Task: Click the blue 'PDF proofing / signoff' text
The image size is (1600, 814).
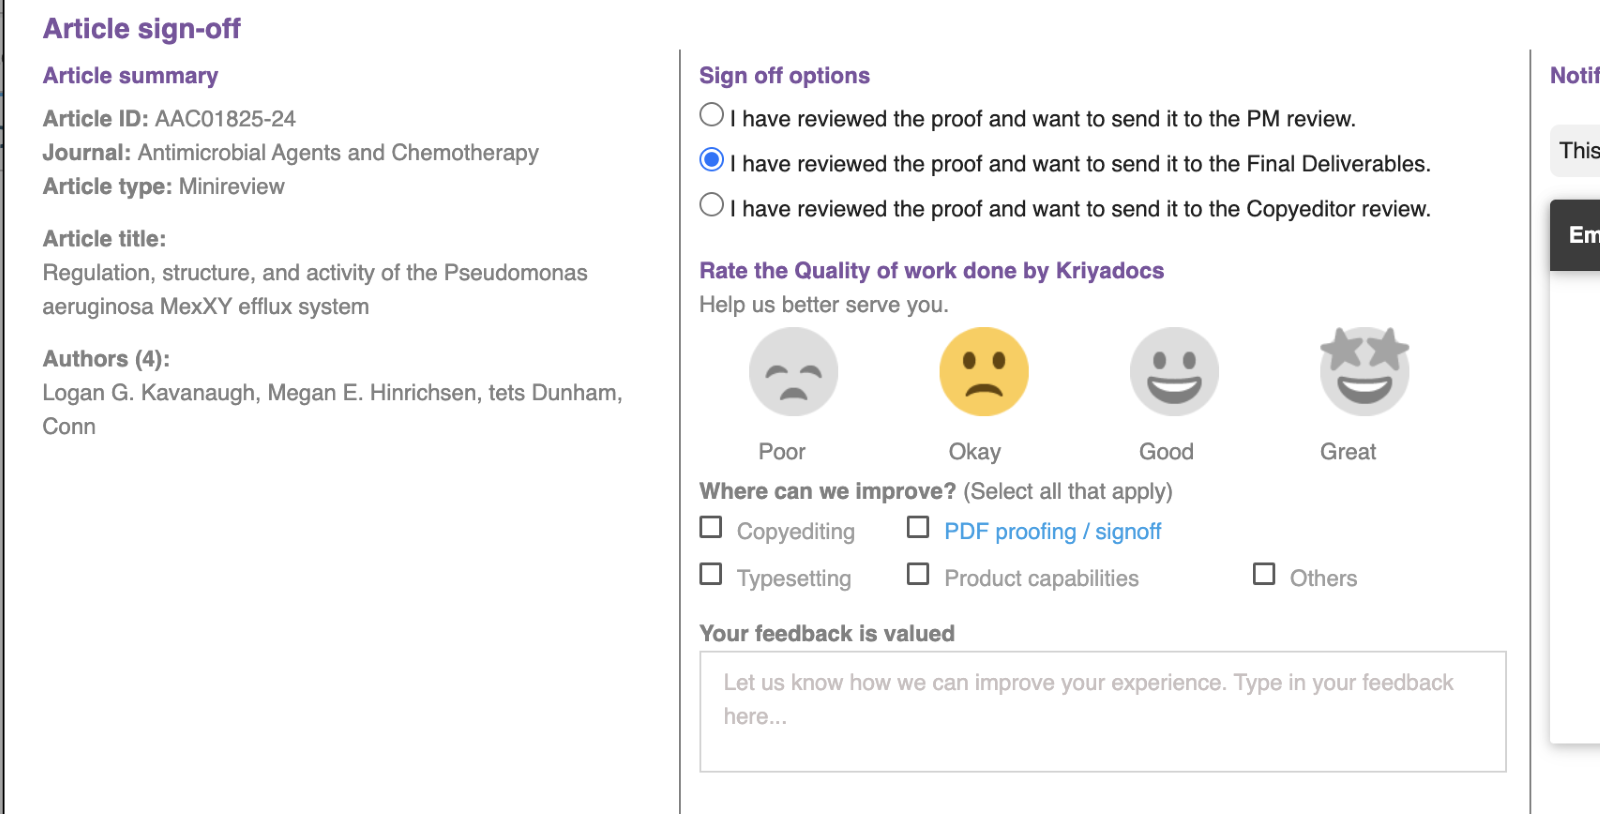Action: pos(1052,532)
